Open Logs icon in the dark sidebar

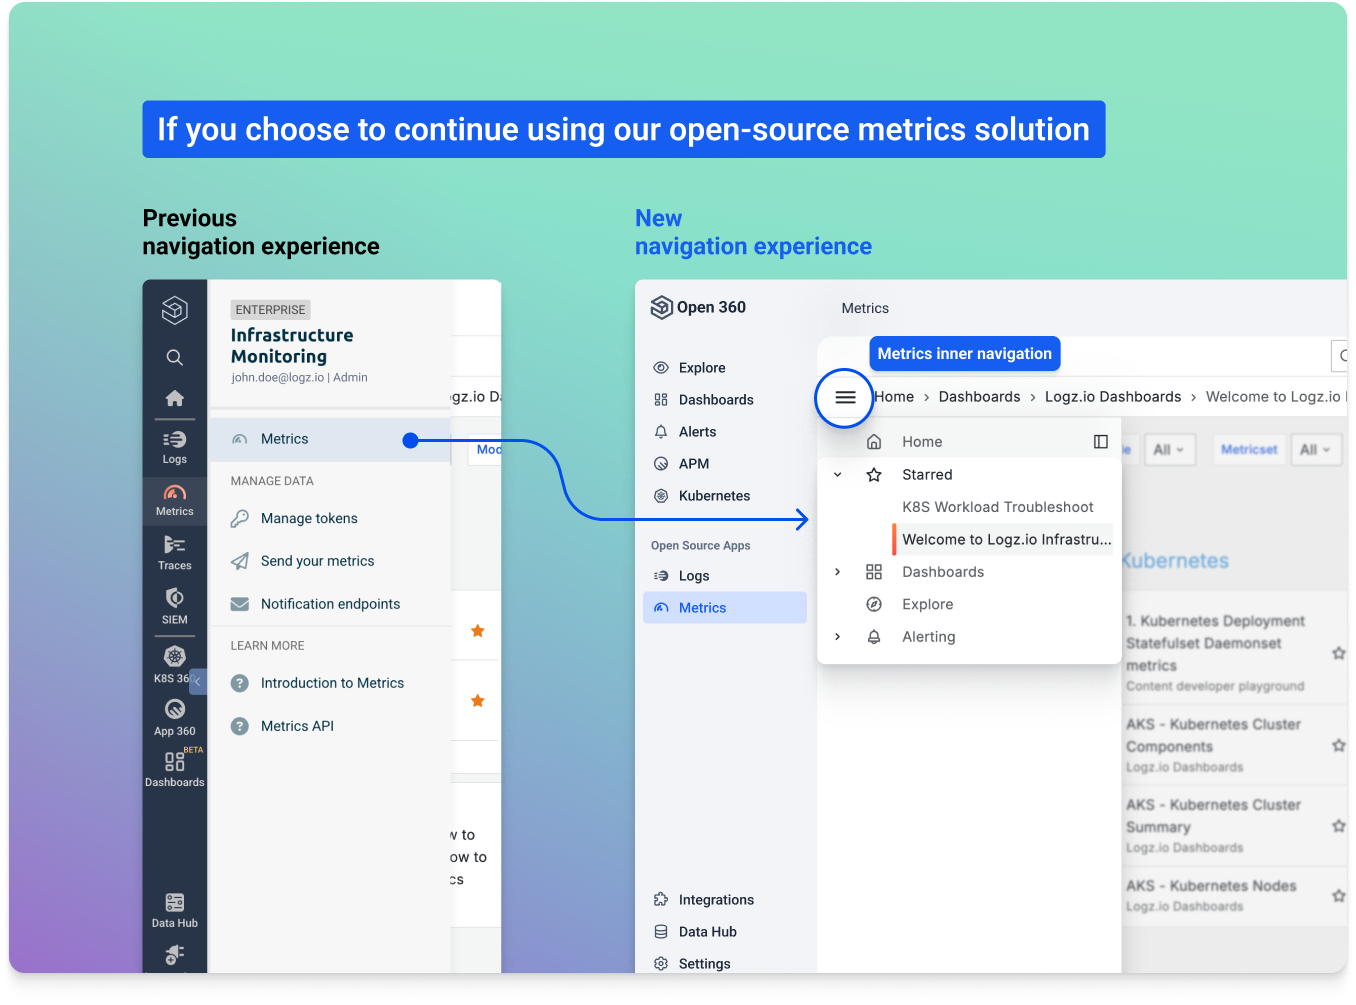[174, 446]
